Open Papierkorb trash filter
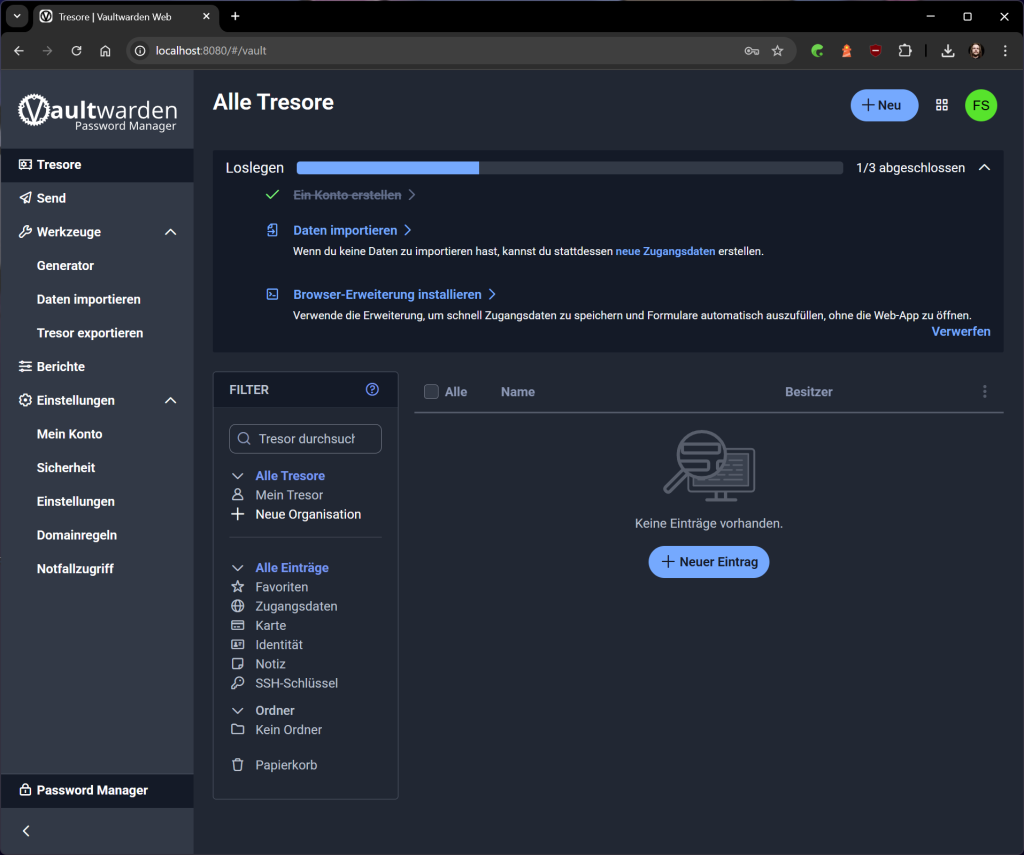Image resolution: width=1024 pixels, height=855 pixels. click(x=286, y=765)
